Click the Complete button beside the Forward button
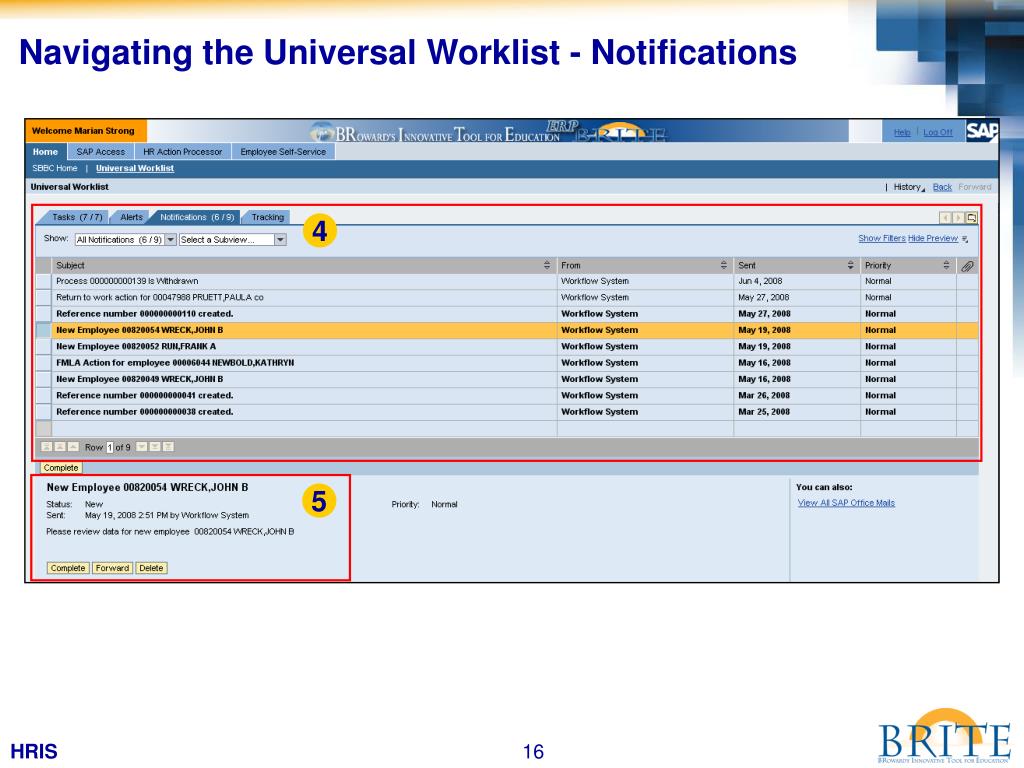Screen dimensions: 1024x768 coord(68,568)
